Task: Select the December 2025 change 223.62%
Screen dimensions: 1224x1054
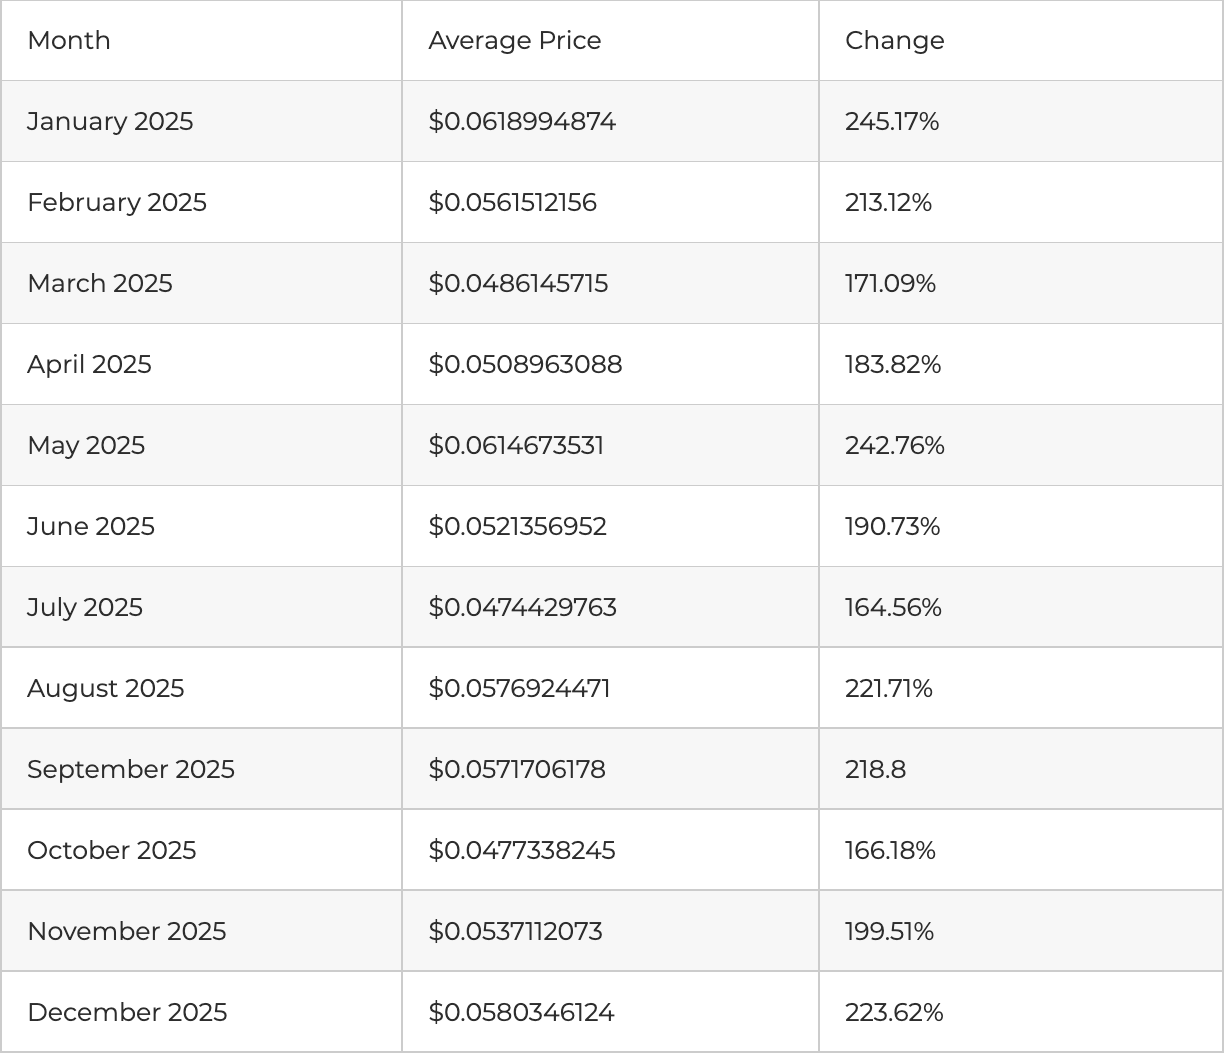Action: pyautogui.click(x=894, y=1013)
